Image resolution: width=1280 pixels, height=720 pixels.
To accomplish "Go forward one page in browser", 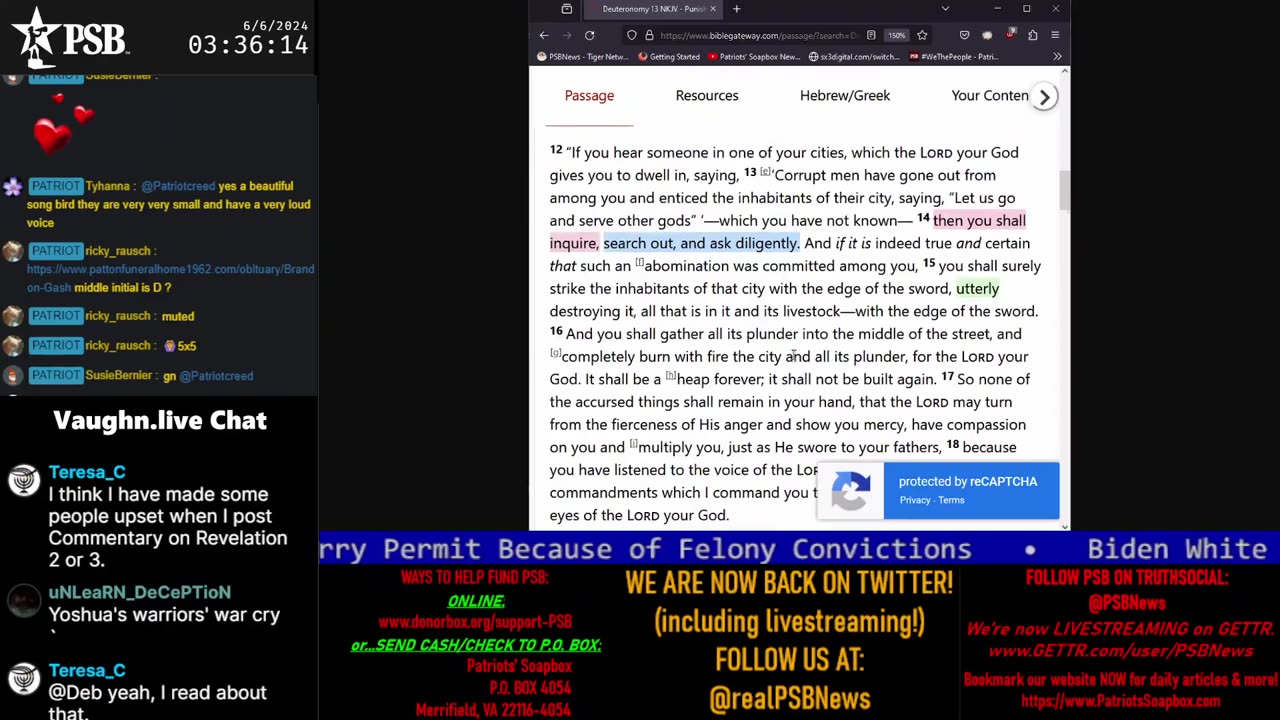I will coord(566,35).
